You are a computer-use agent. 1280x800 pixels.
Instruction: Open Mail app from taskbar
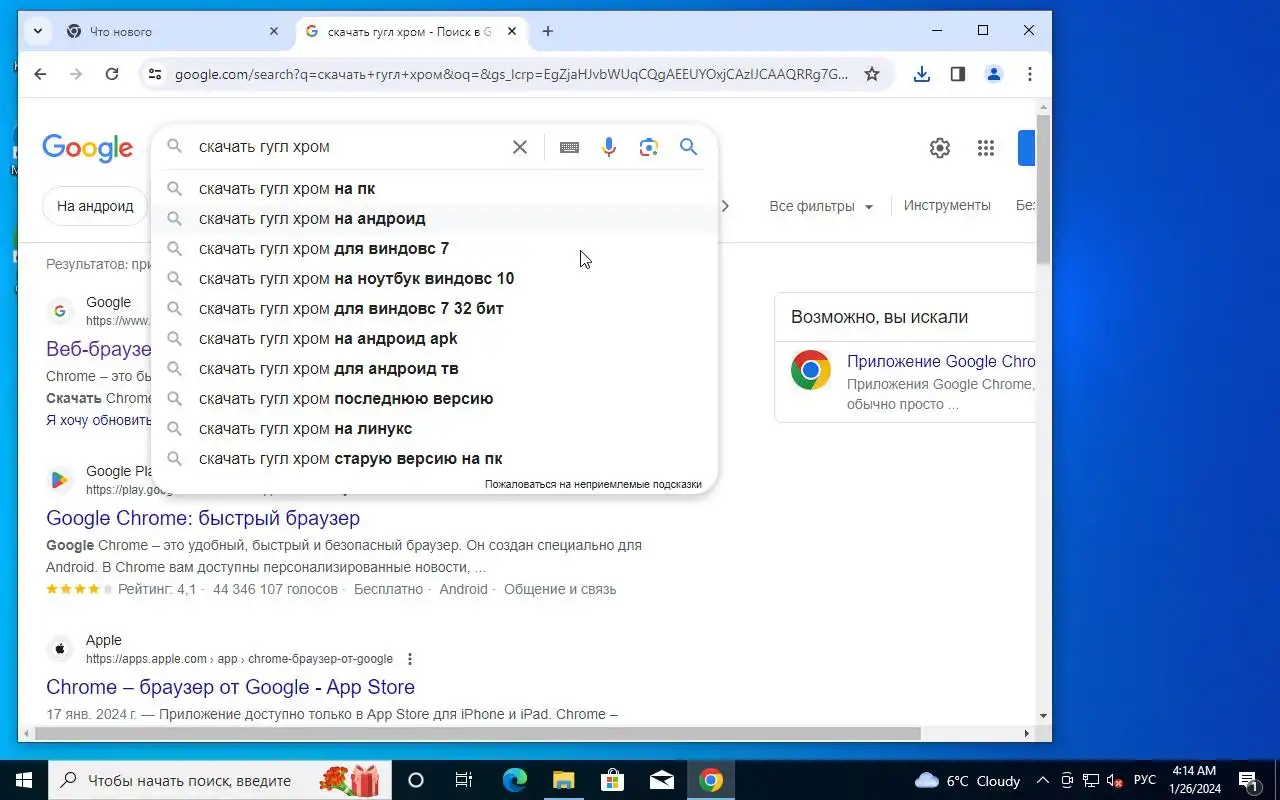click(x=661, y=780)
